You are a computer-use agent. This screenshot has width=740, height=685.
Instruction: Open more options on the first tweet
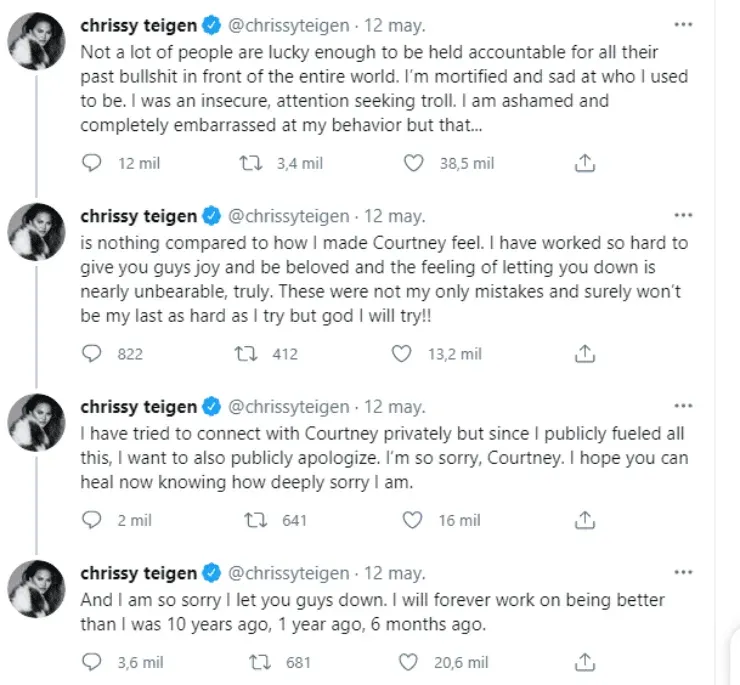point(683,24)
